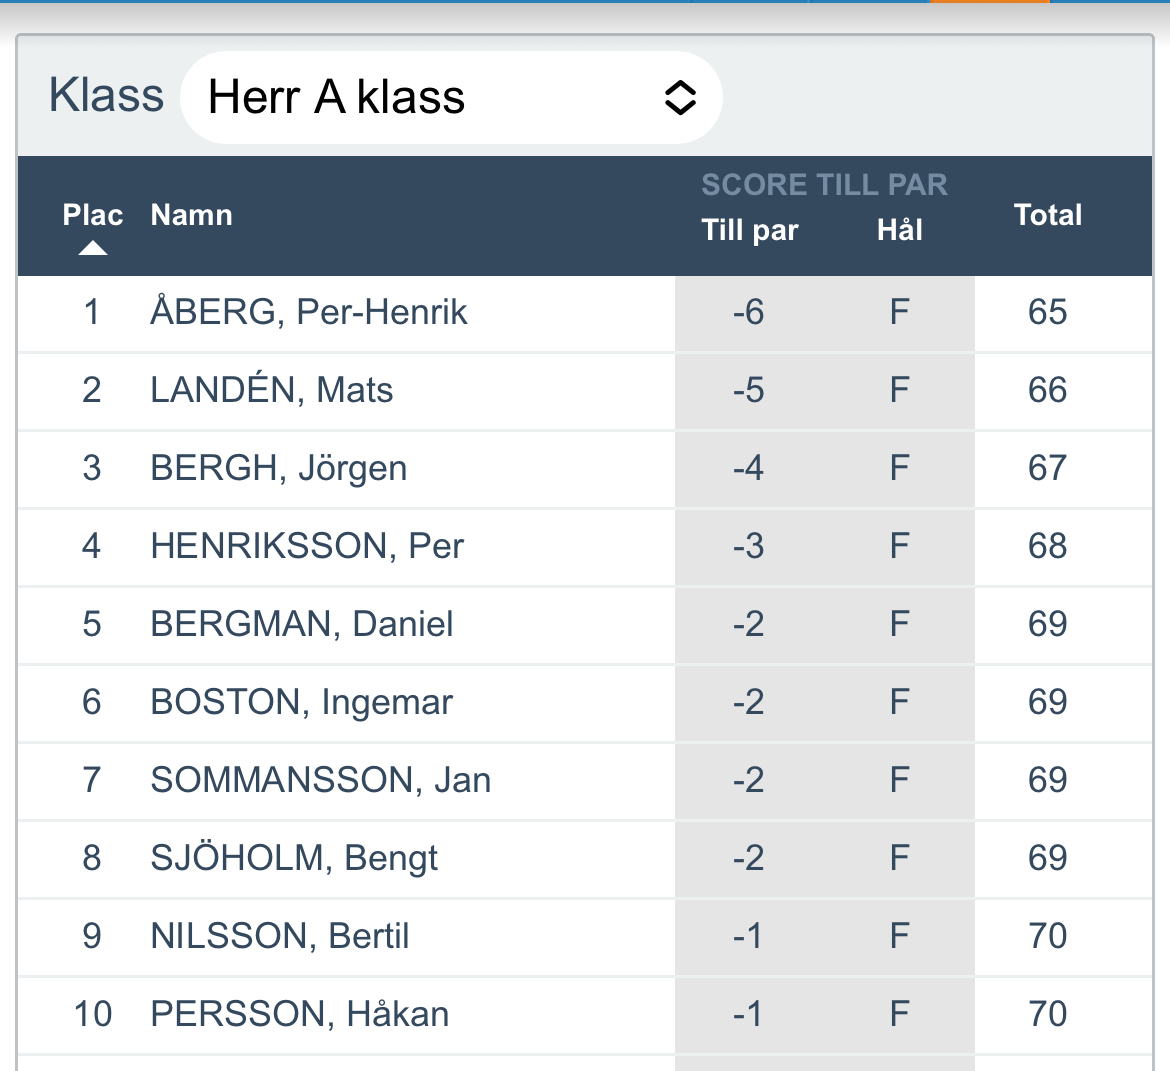The width and height of the screenshot is (1170, 1071).
Task: Open ÅBERG, Per-Henrik player row
Action: point(308,312)
